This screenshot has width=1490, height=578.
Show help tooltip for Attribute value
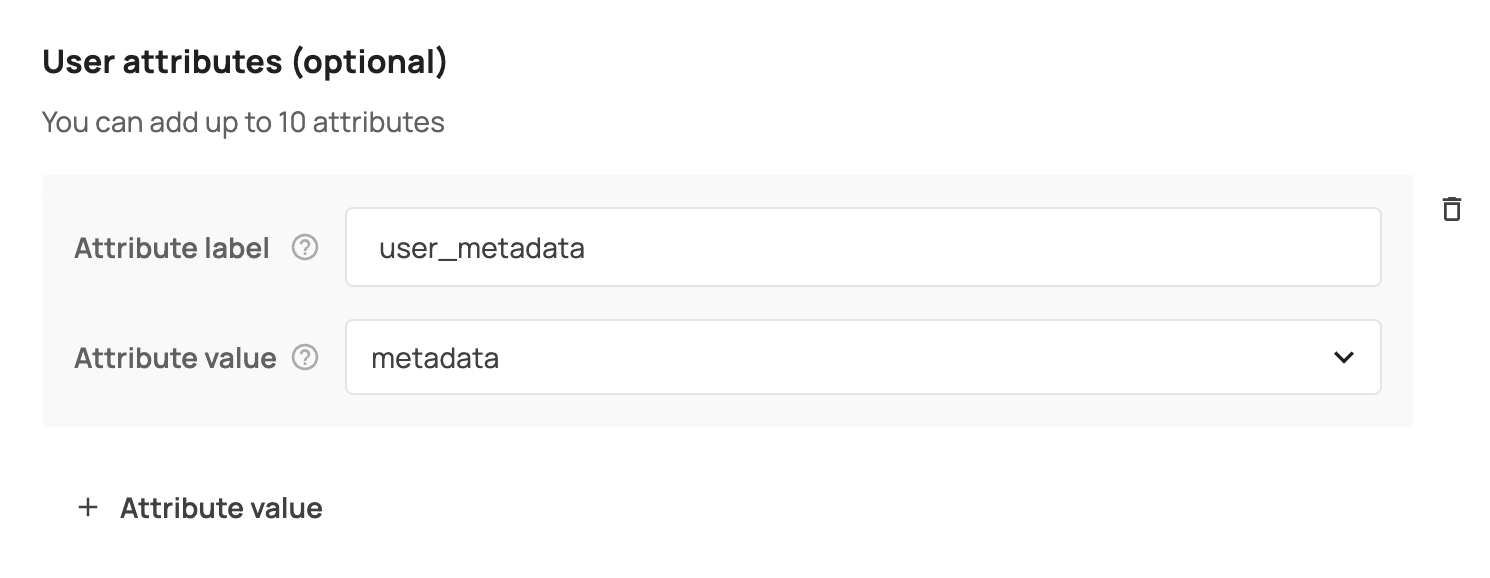point(305,357)
